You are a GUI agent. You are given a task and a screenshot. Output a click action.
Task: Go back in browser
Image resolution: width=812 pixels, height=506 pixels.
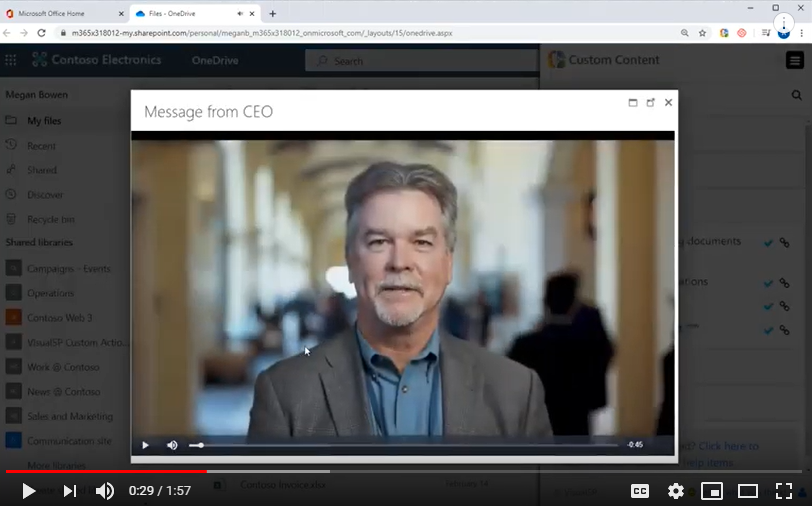(7, 33)
